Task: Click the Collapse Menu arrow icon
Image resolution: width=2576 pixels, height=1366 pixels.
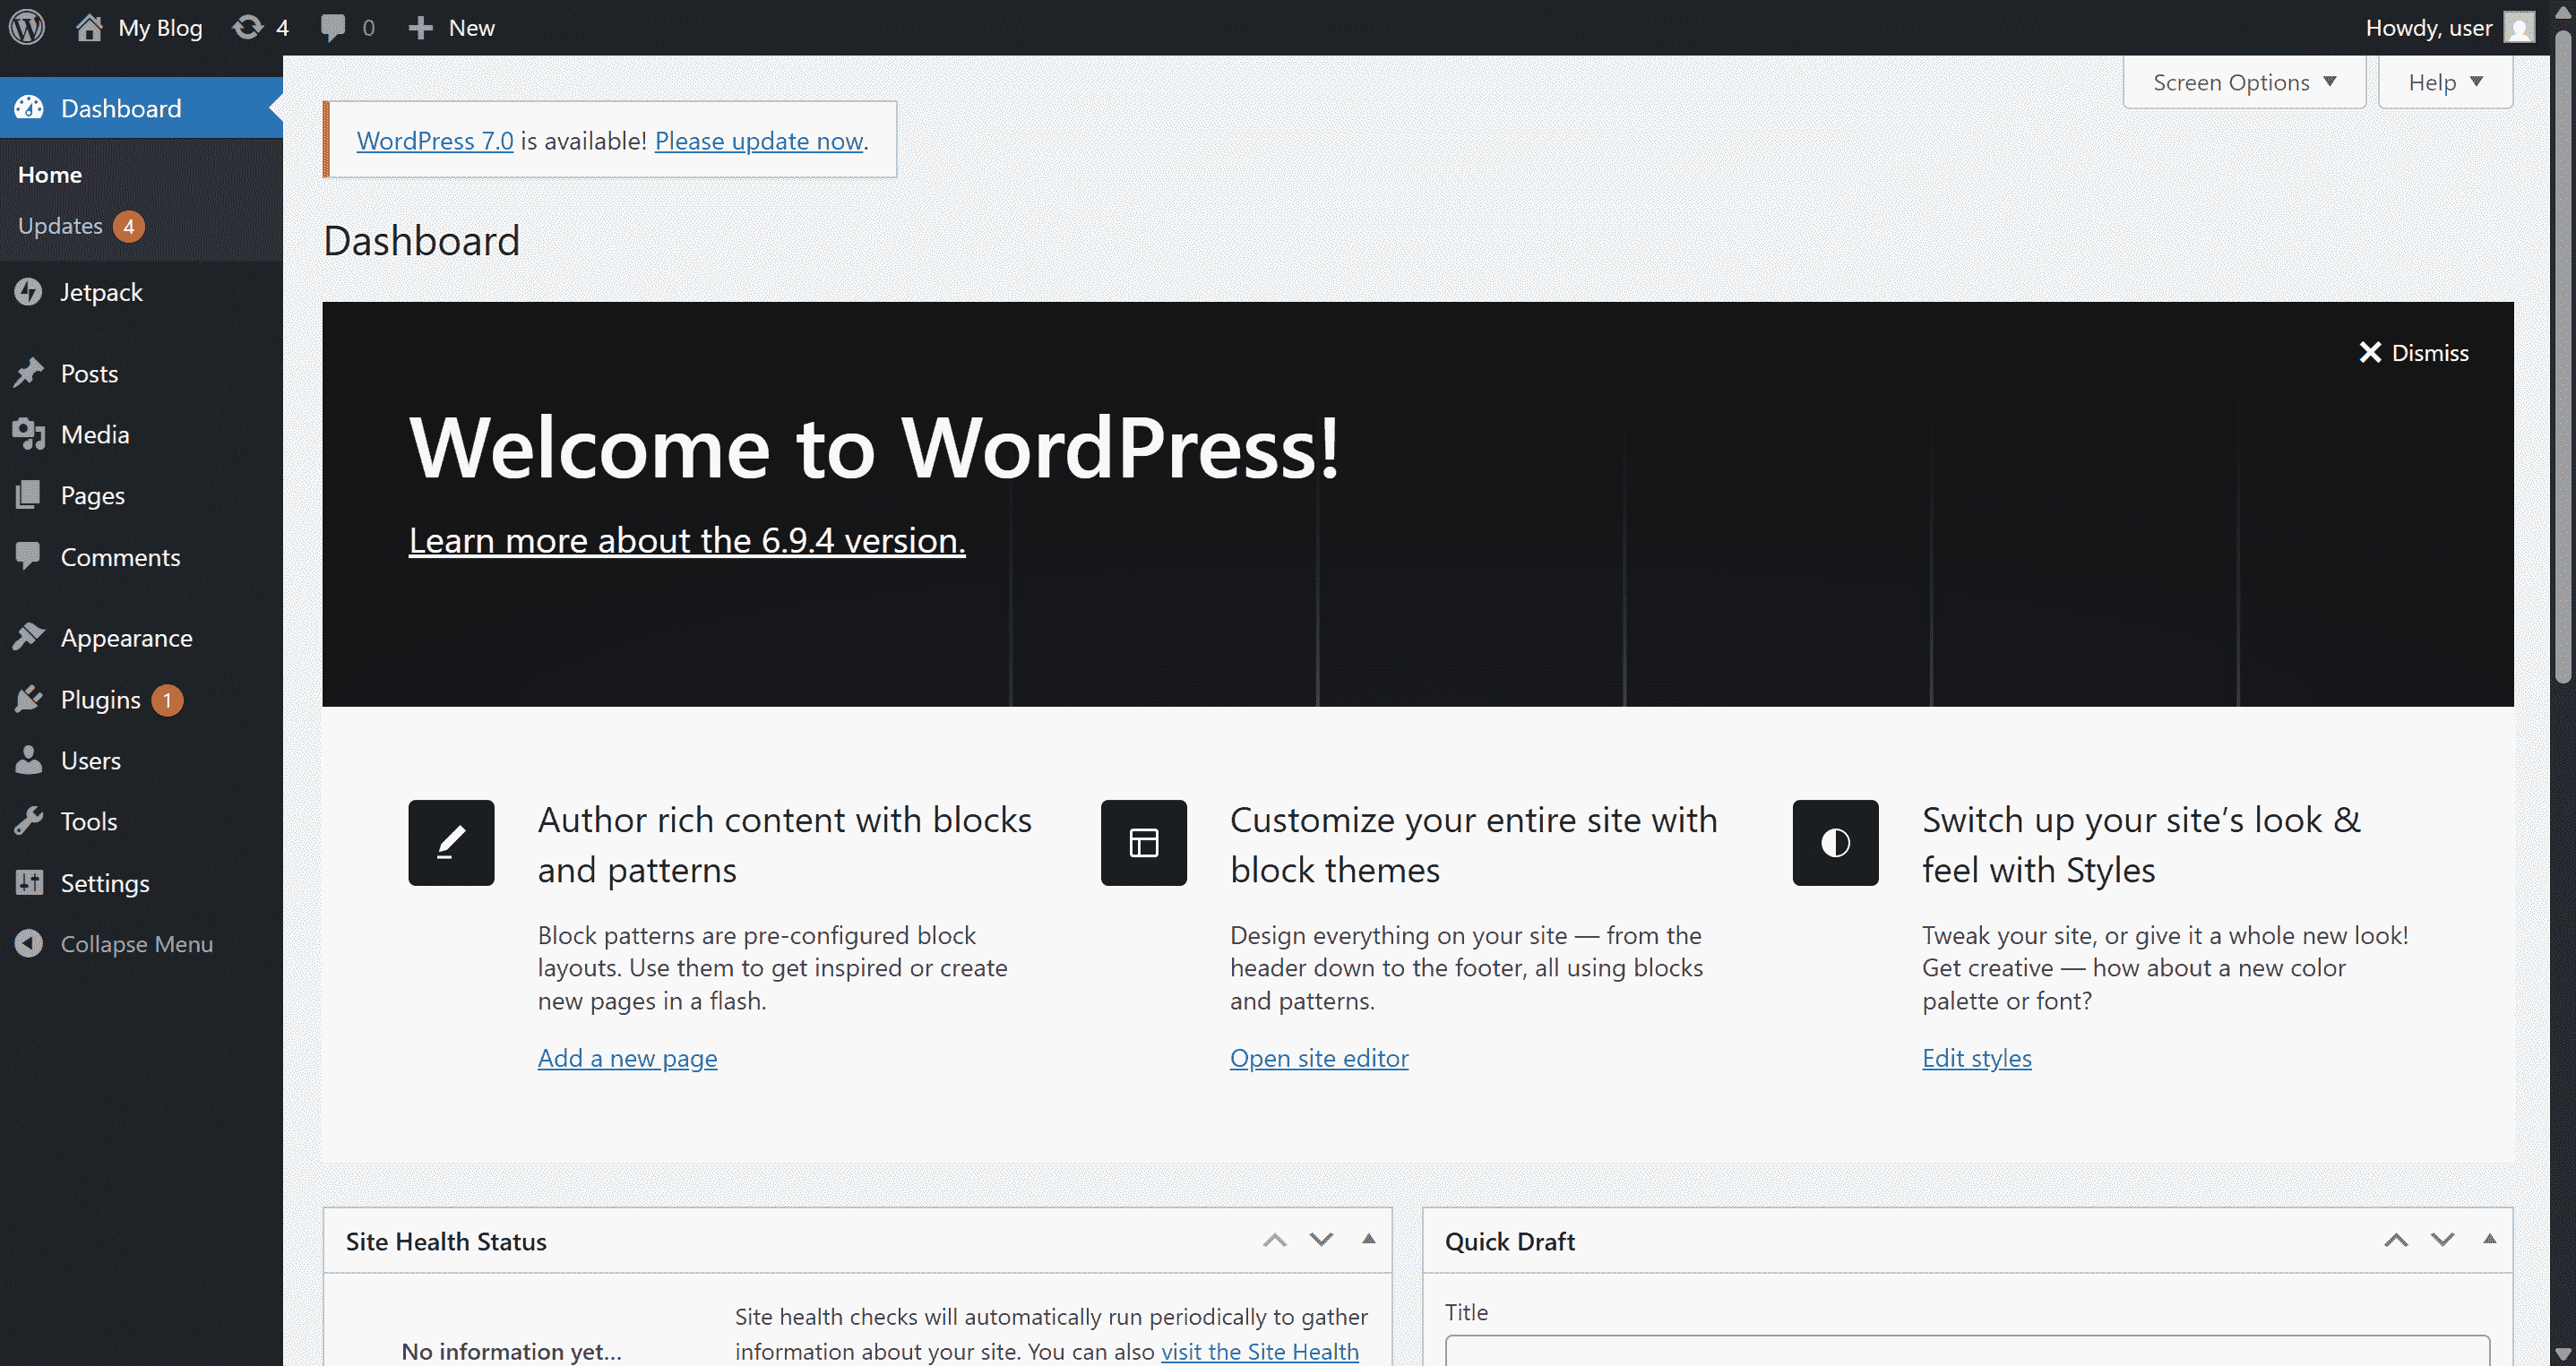Action: 29,943
